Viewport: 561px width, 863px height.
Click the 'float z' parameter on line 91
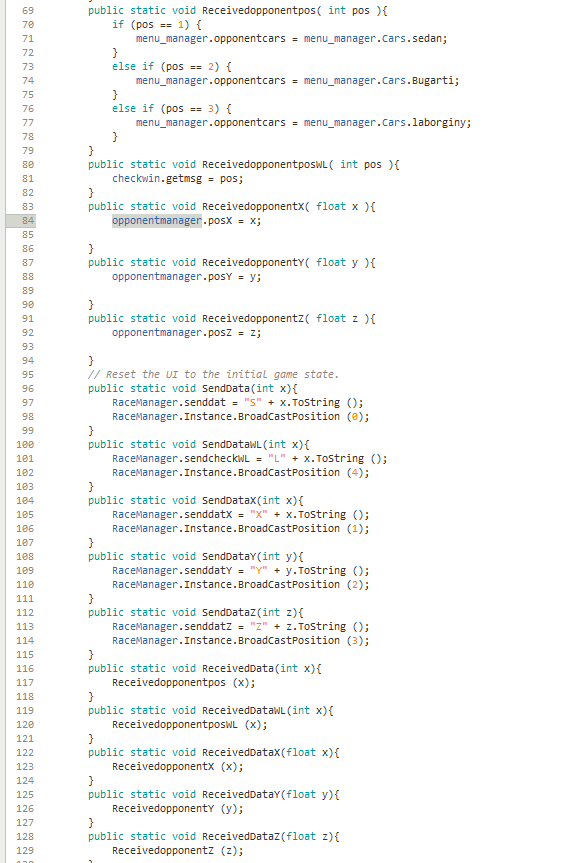pos(337,319)
